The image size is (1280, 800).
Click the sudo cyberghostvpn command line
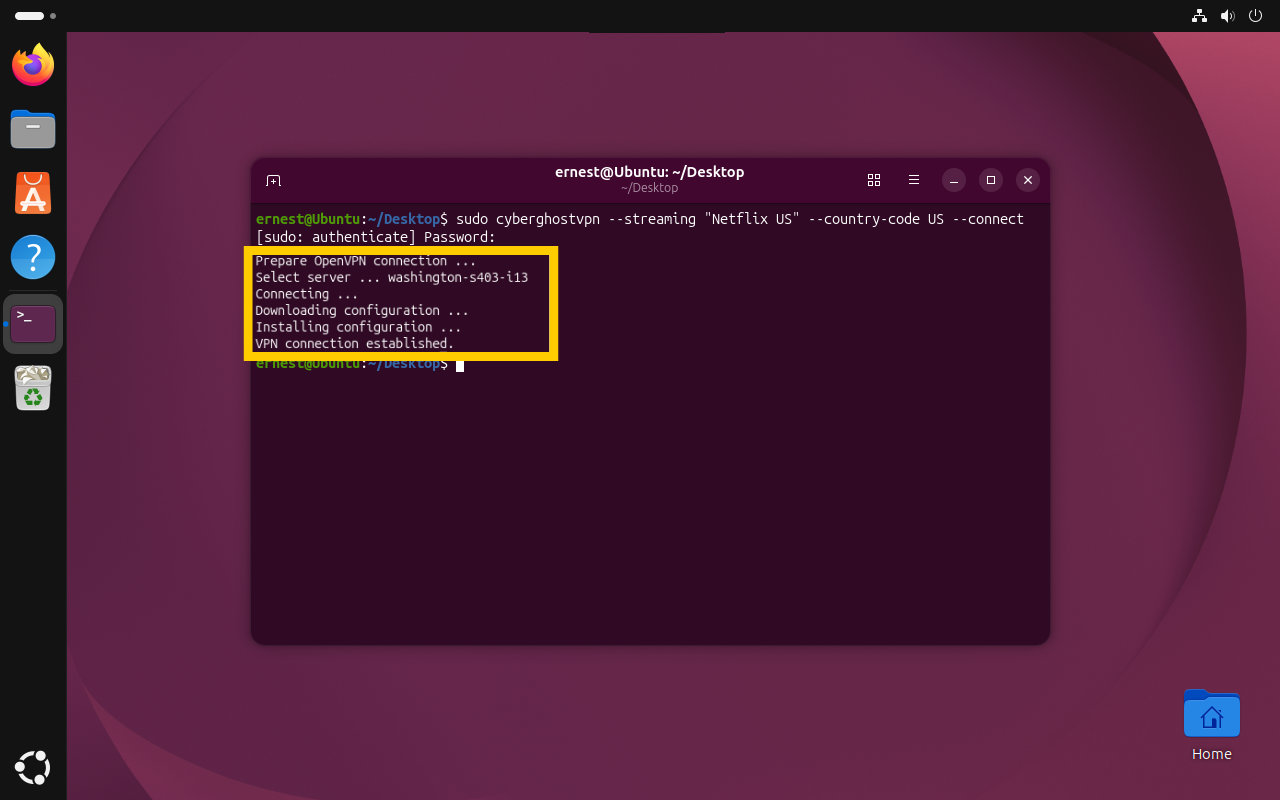tap(740, 219)
